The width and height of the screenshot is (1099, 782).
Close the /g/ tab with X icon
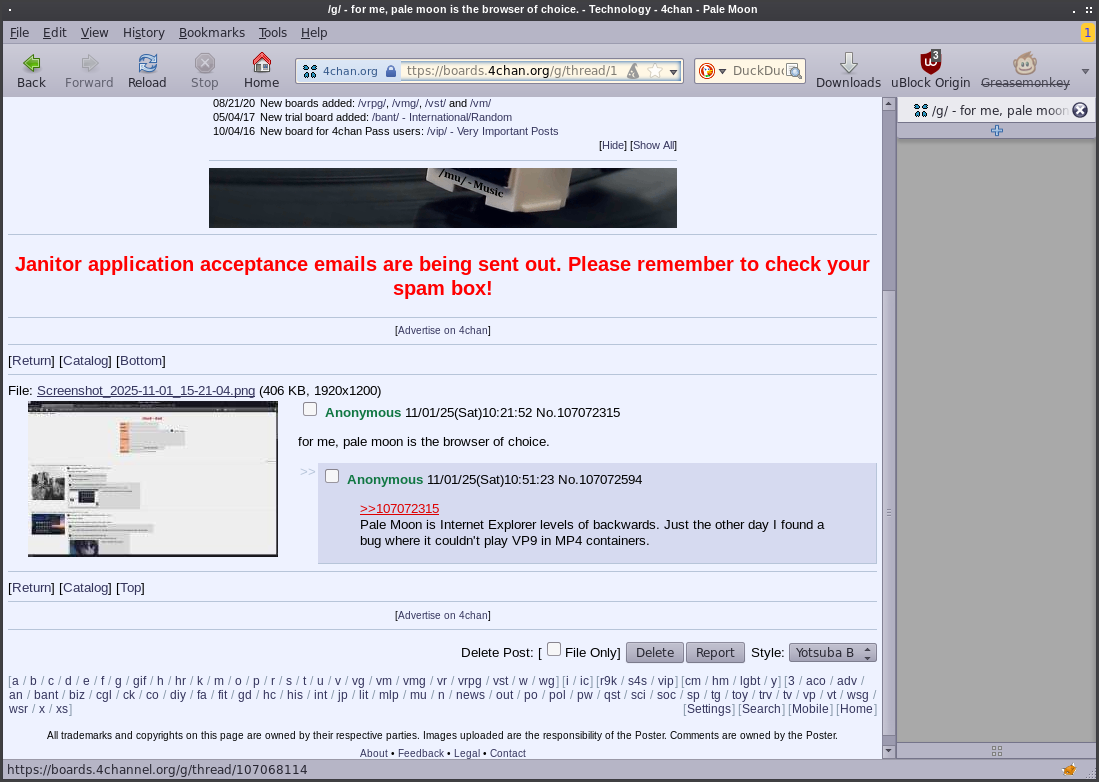[1080, 110]
